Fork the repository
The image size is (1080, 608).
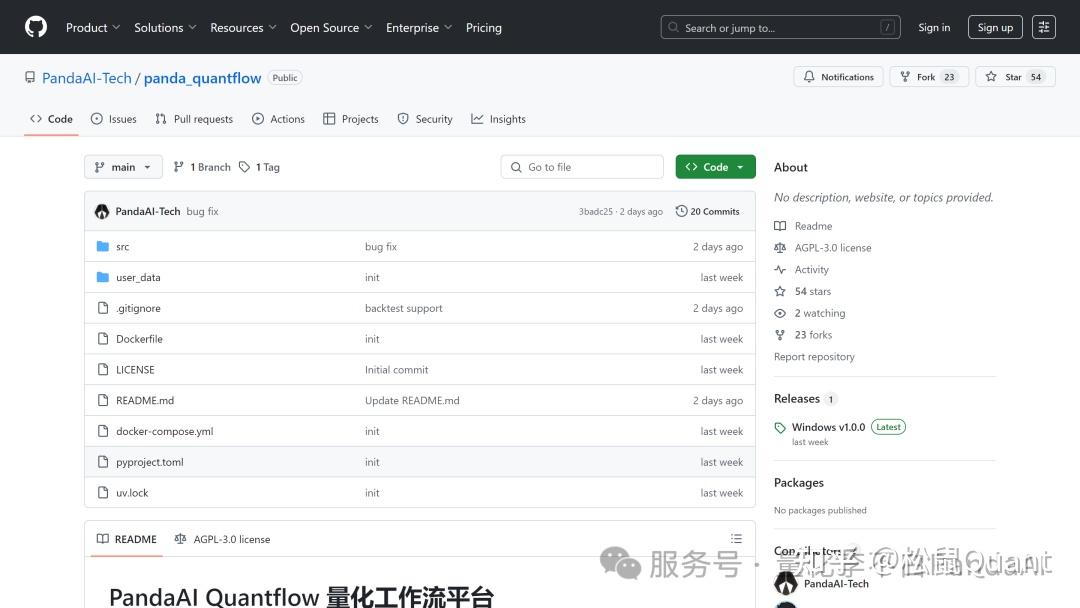click(x=929, y=77)
